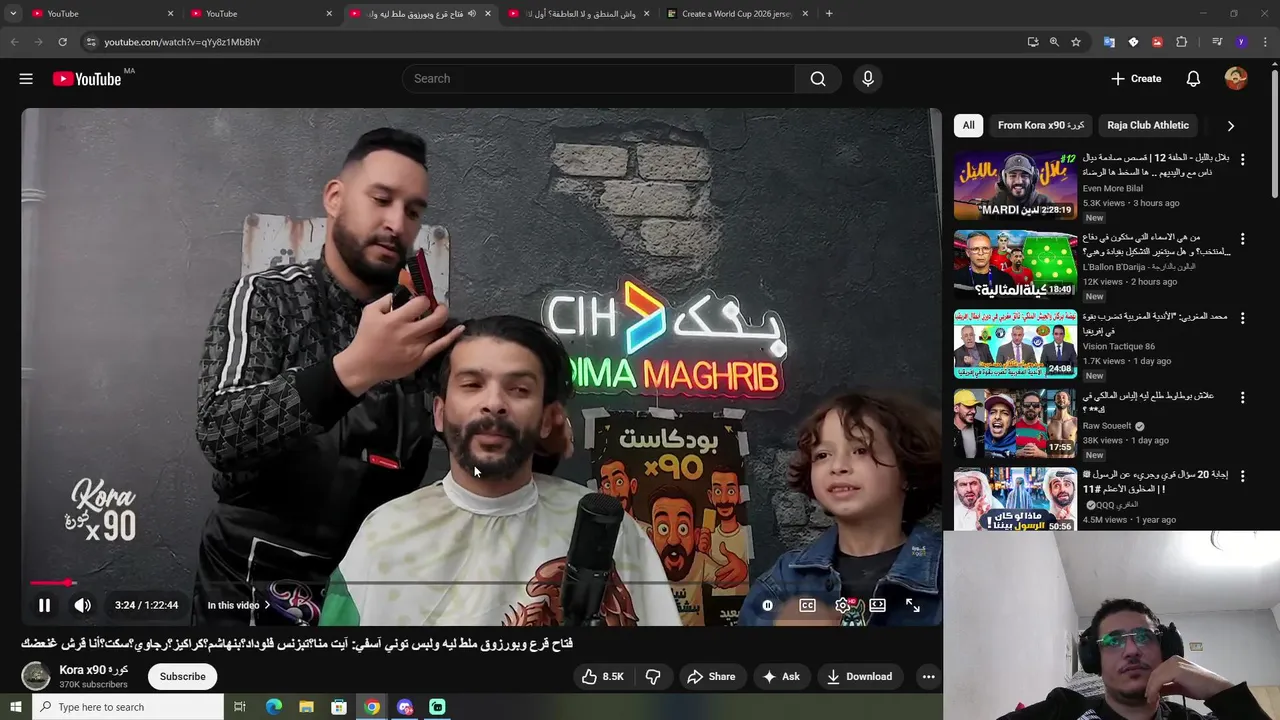Screen dimensions: 1280x720
Task: Open the Vision Tactique 86 video thumbnail
Action: 1015,344
